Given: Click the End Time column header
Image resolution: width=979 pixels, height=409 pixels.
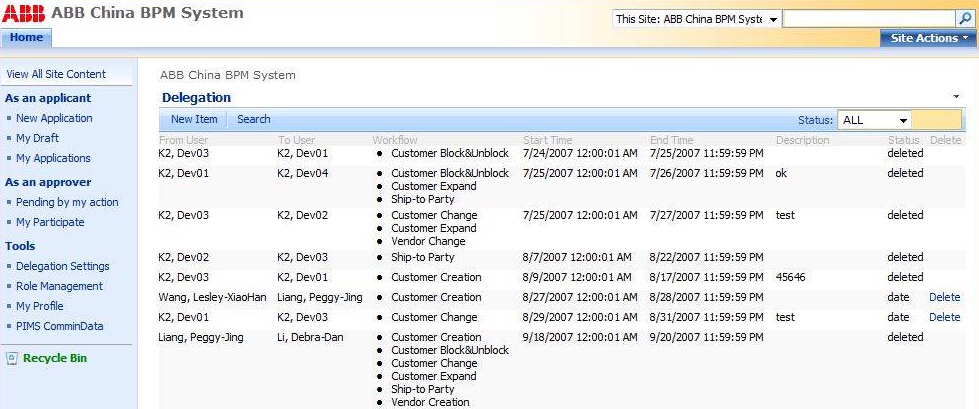Looking at the screenshot, I should 672,140.
